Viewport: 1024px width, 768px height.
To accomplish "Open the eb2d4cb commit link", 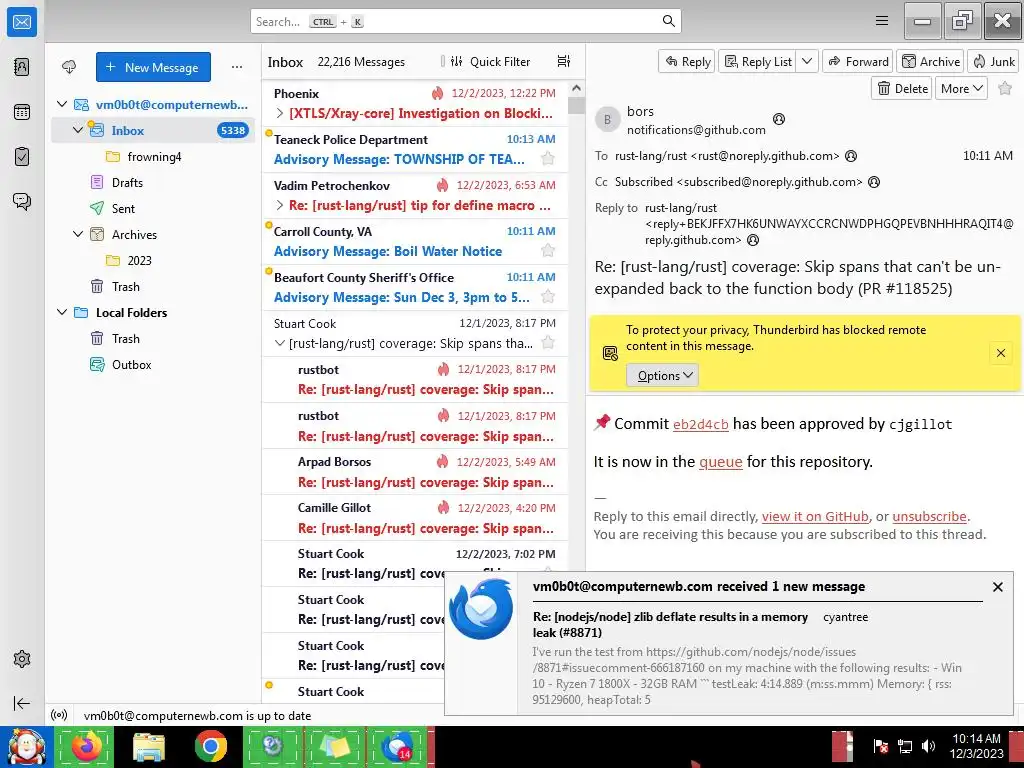I will pos(700,424).
